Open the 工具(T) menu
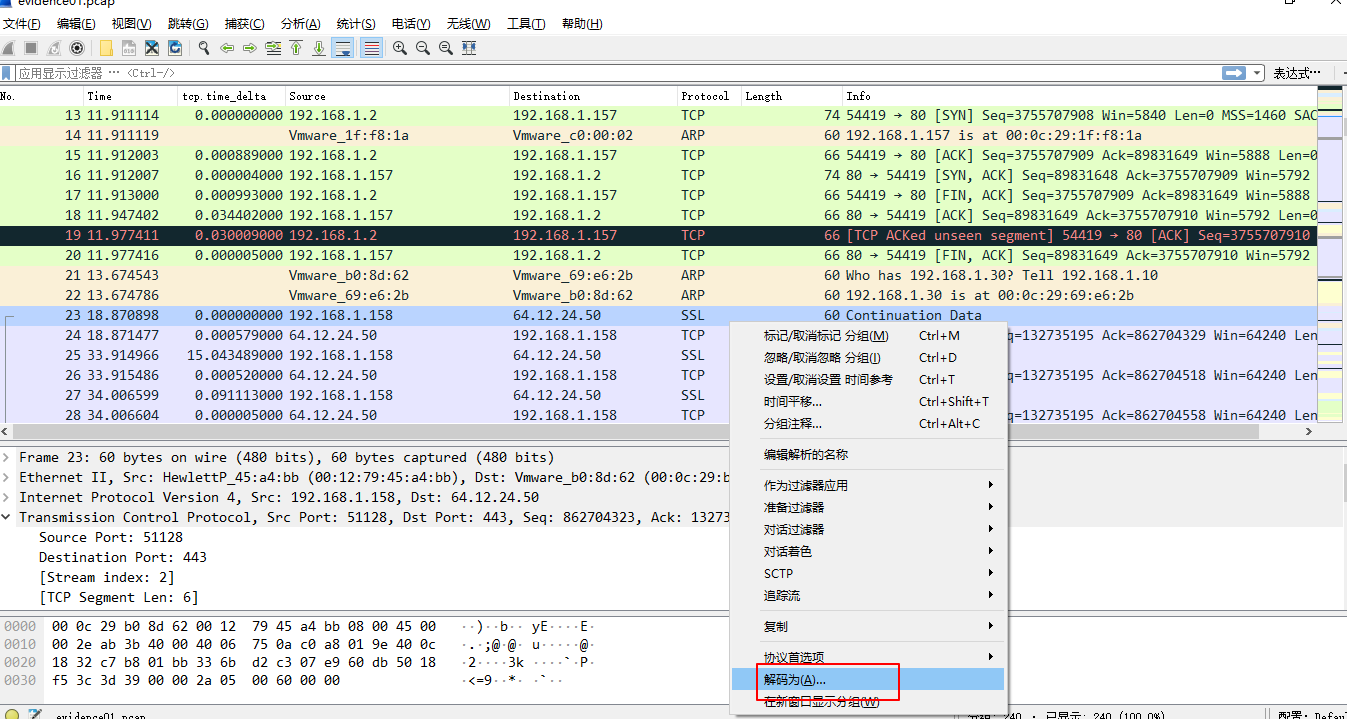 click(526, 24)
